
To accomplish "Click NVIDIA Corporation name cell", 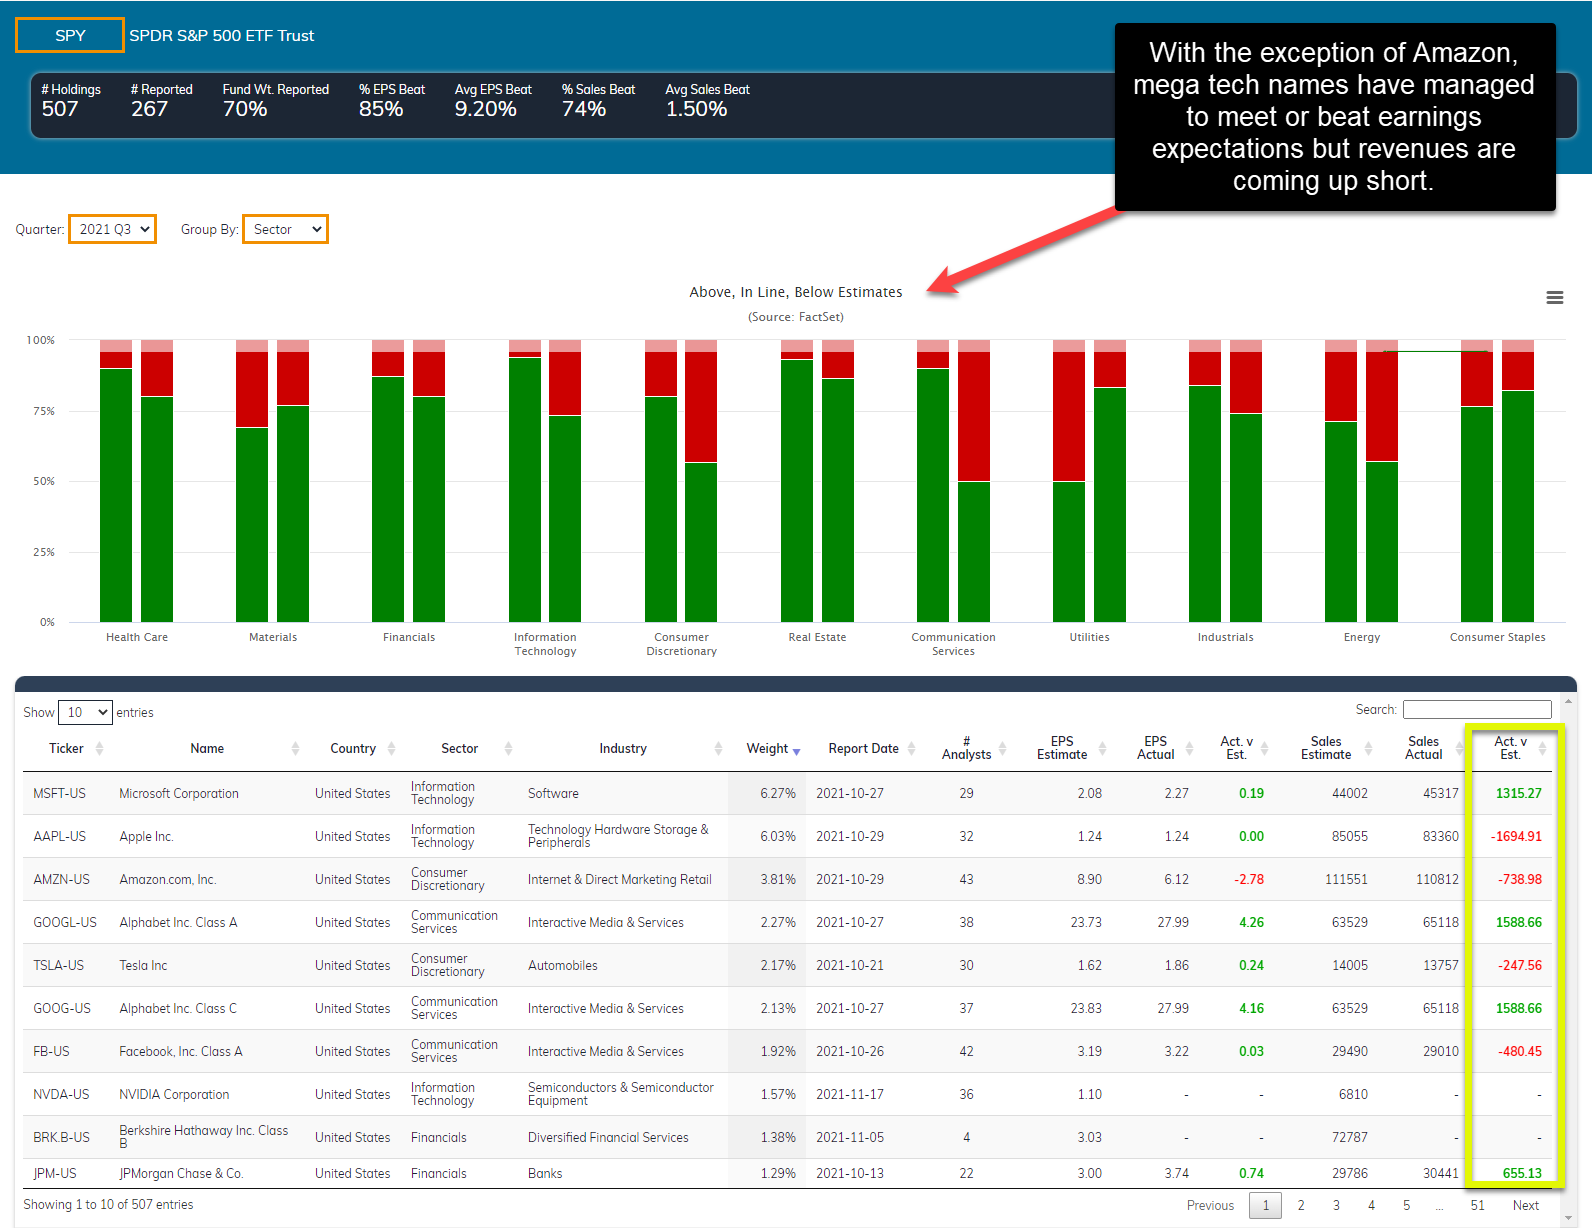I will coord(174,1094).
